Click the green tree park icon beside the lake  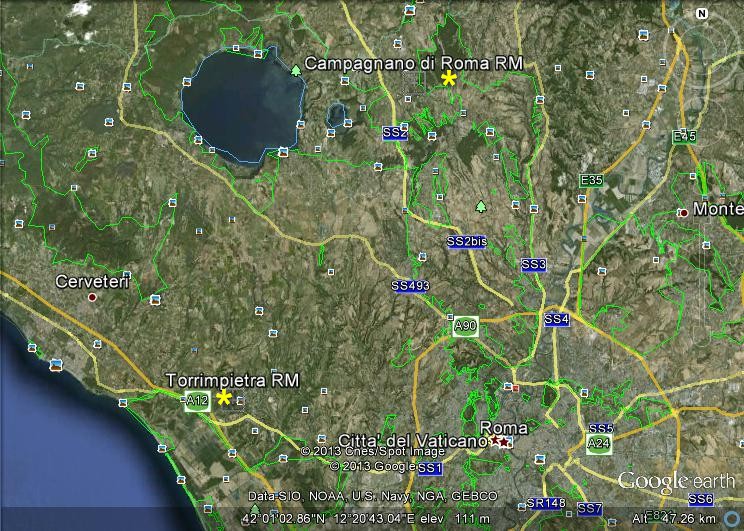pos(296,70)
